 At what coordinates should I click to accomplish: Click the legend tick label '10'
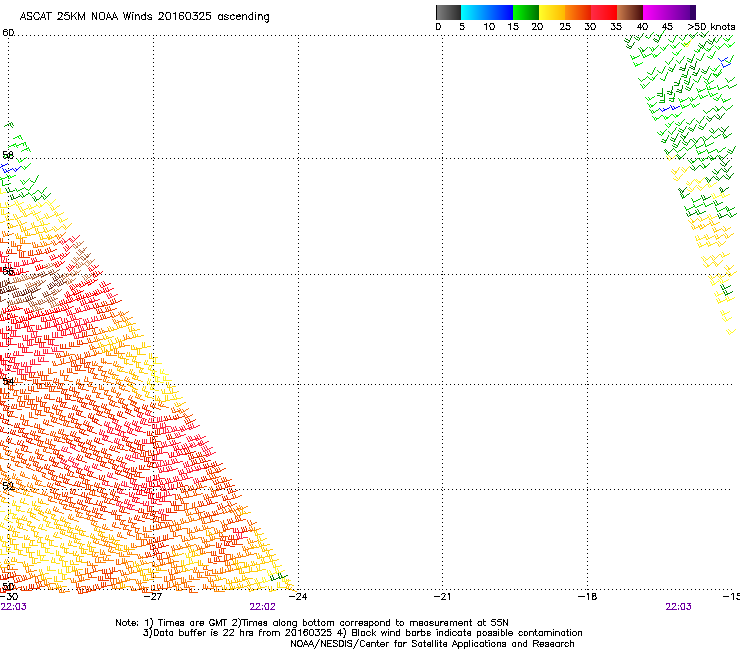[489, 27]
